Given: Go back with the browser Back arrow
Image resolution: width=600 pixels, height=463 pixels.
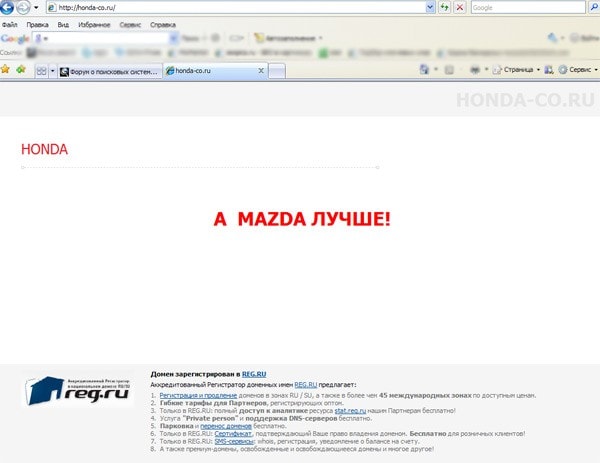Looking at the screenshot, I should 7,7.
